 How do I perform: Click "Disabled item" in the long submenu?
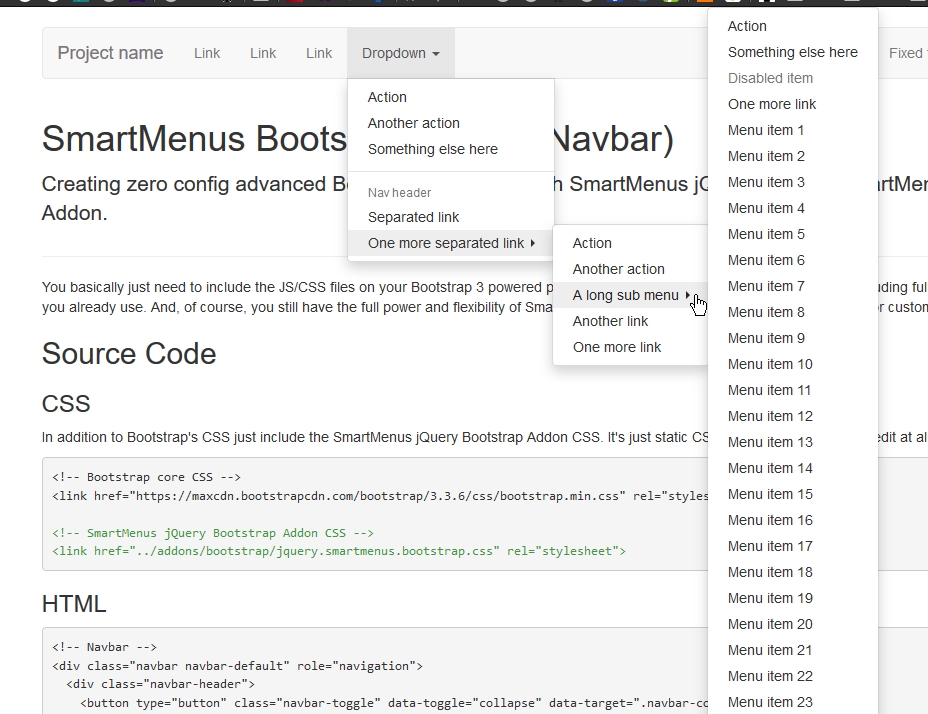click(x=770, y=78)
